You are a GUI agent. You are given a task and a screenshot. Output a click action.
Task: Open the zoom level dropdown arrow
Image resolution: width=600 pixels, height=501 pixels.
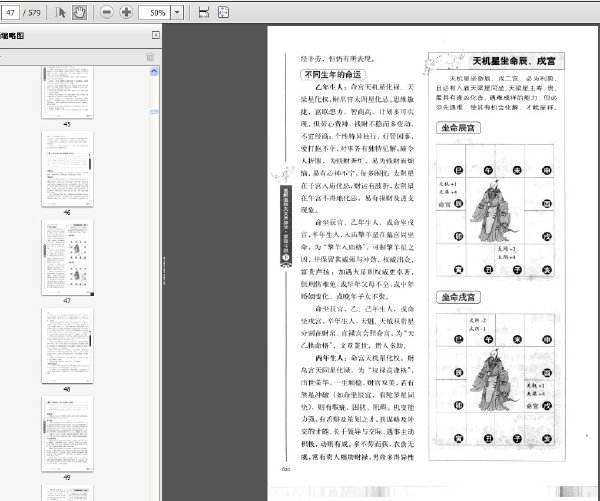pyautogui.click(x=177, y=13)
